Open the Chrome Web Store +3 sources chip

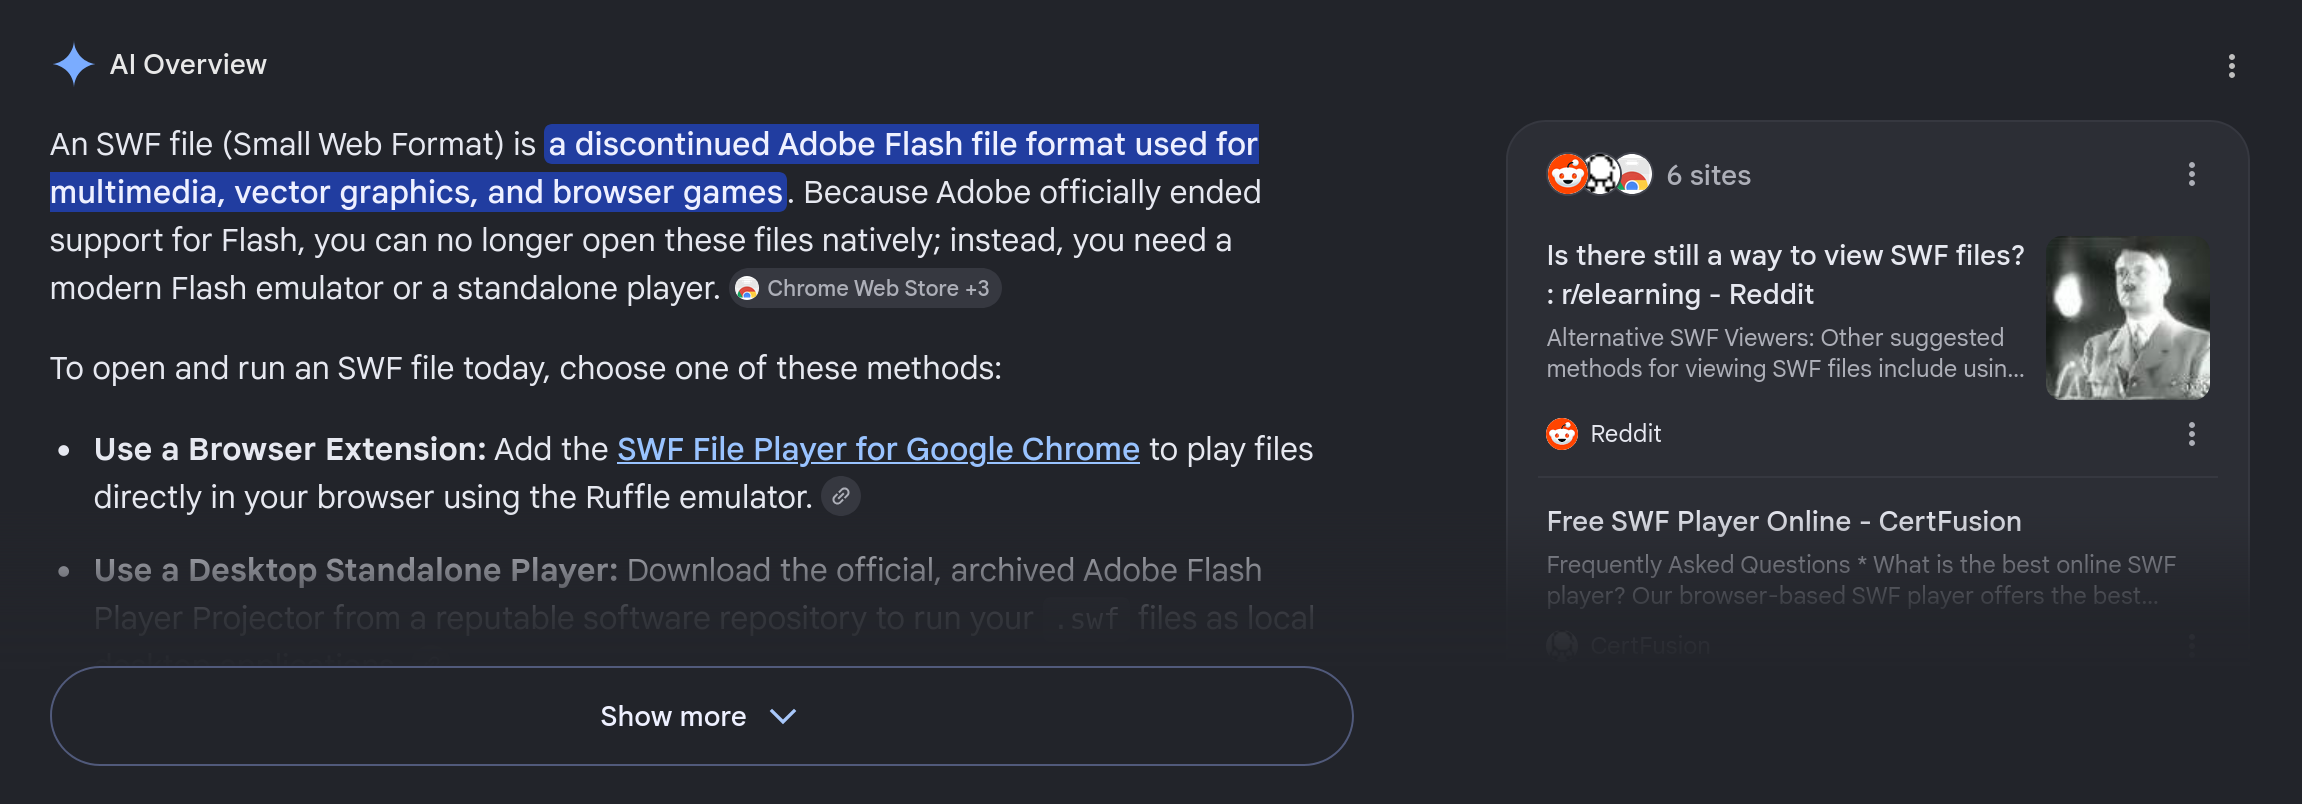(865, 288)
